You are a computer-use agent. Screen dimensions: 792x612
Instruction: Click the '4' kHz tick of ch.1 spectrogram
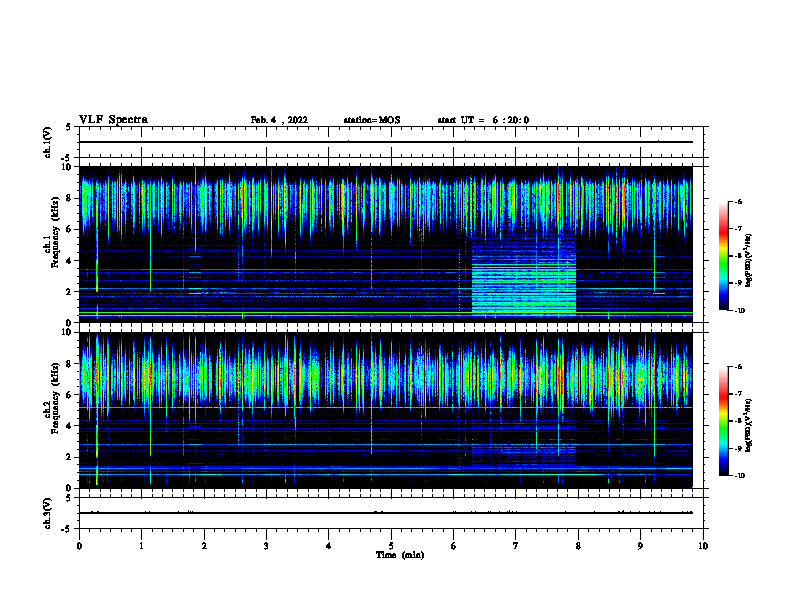coord(70,261)
